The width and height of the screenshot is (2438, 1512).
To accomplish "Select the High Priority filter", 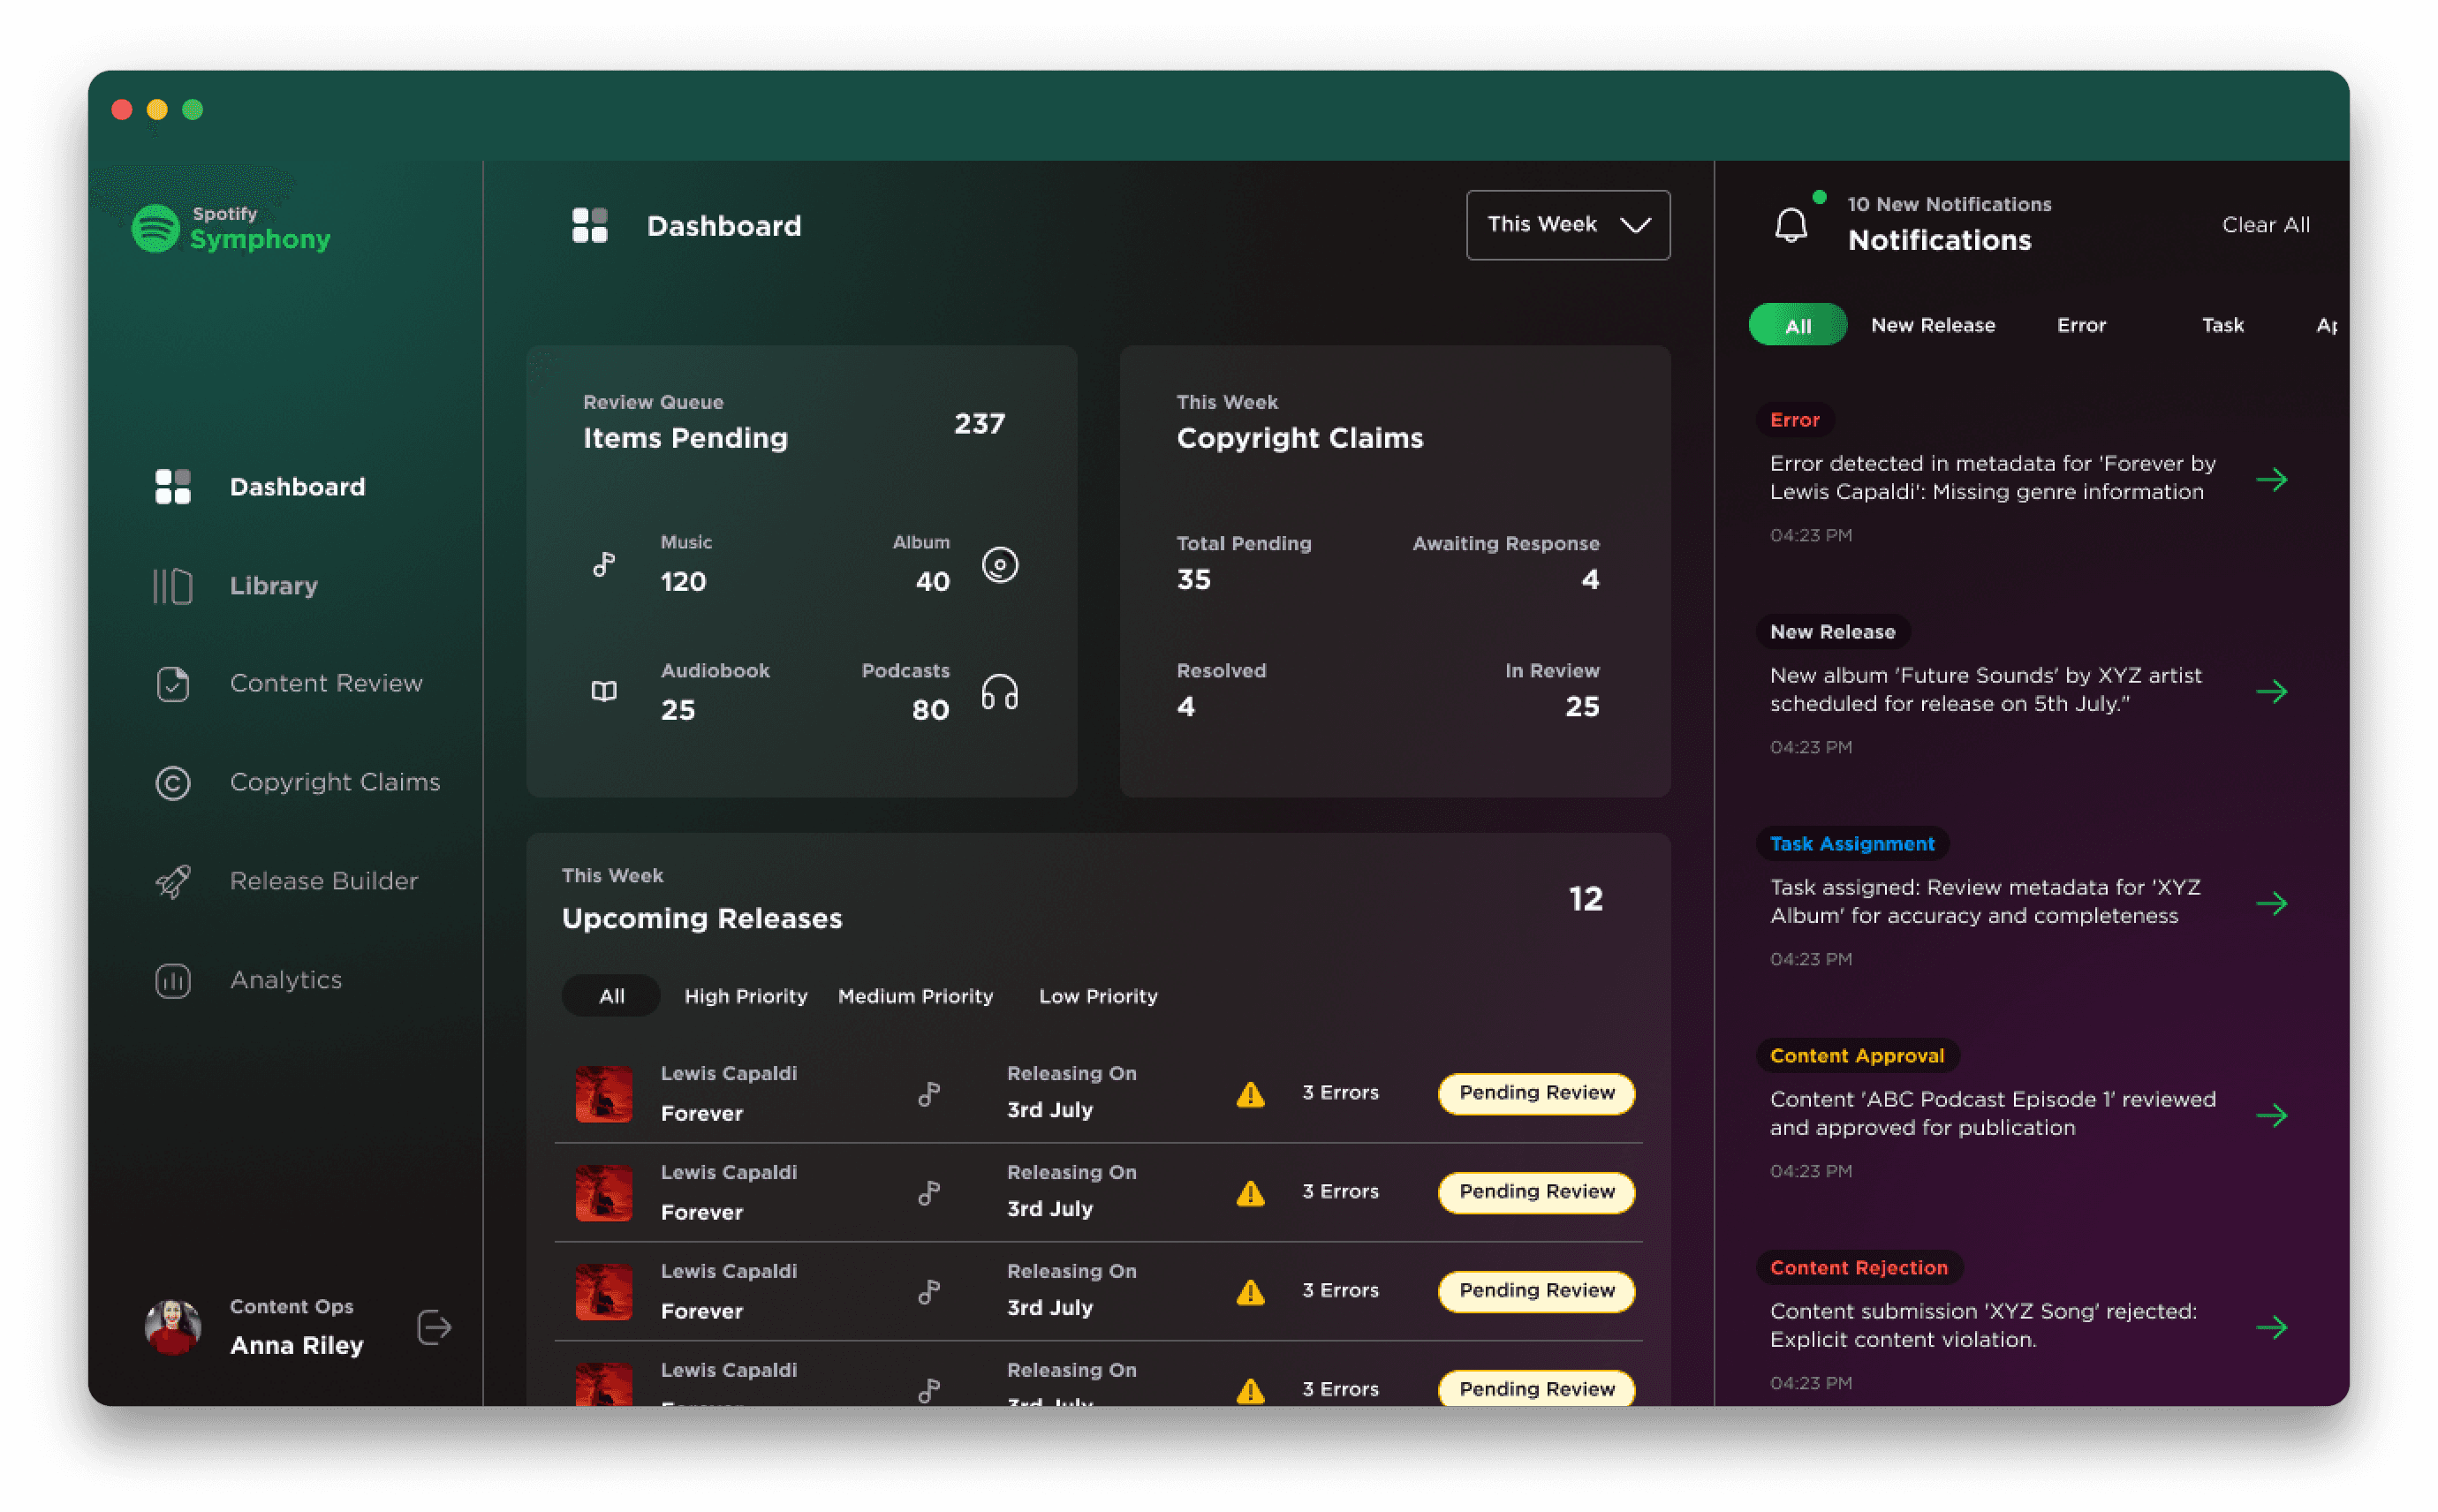I will [x=745, y=996].
